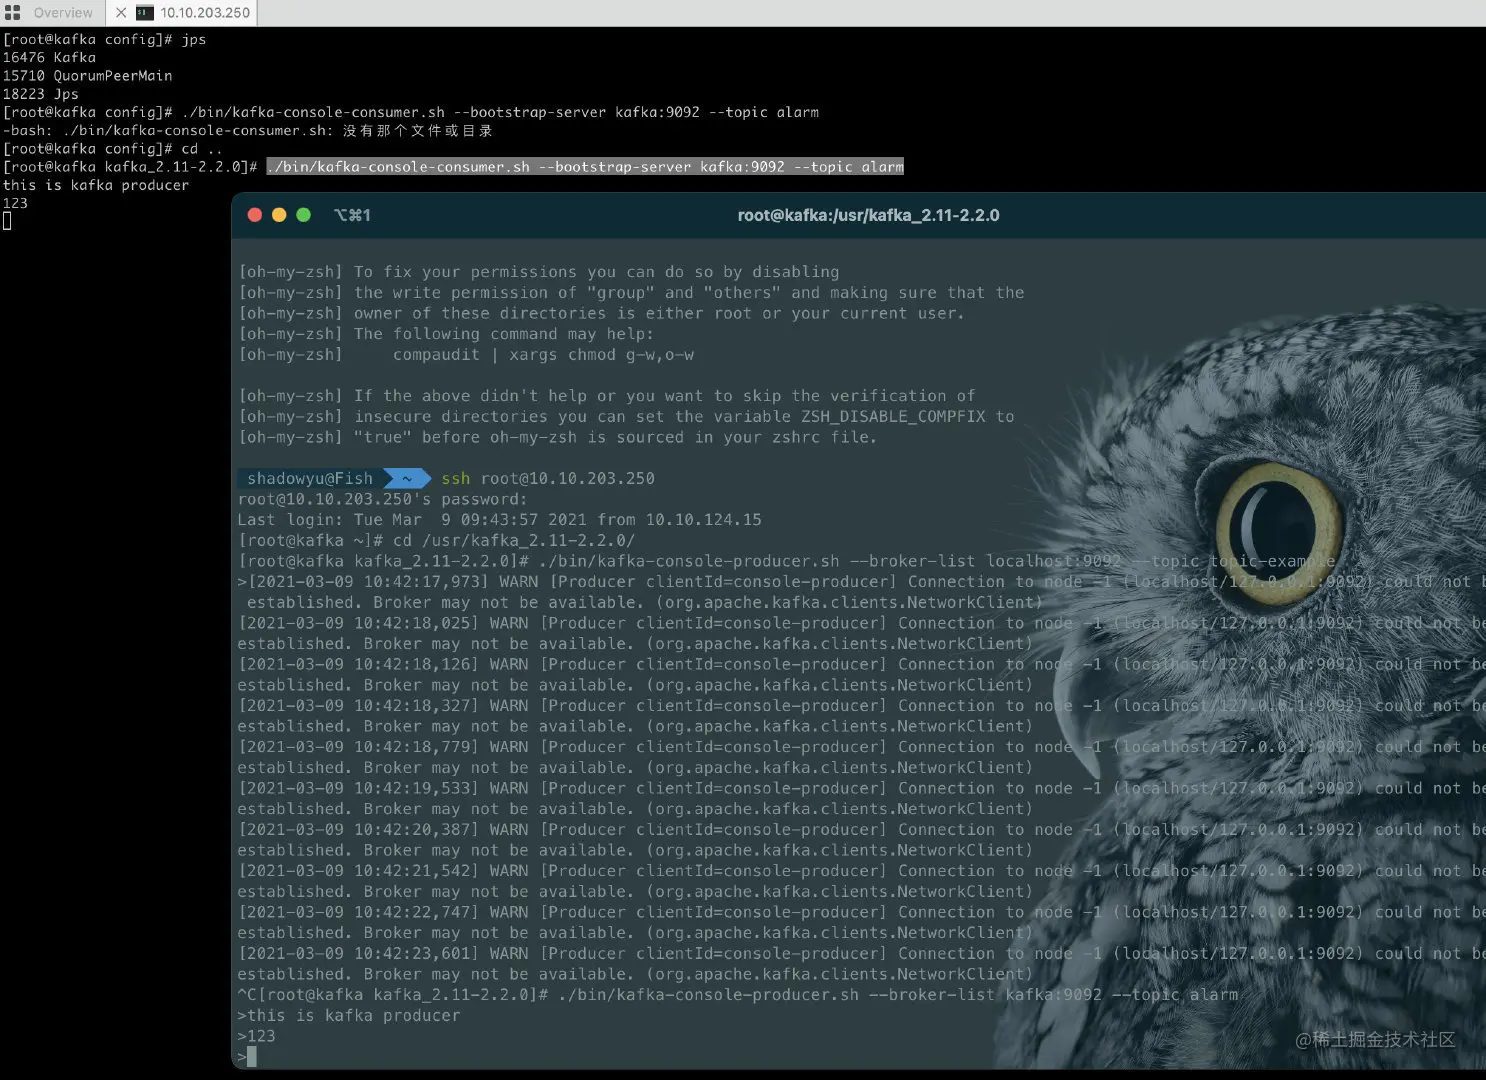Click the '18223 Jps' line
This screenshot has width=1486, height=1080.
(x=40, y=93)
